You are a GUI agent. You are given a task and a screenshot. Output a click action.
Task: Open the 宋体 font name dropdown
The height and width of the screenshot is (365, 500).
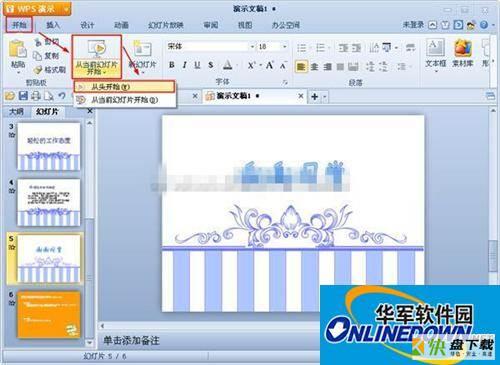pyautogui.click(x=252, y=47)
